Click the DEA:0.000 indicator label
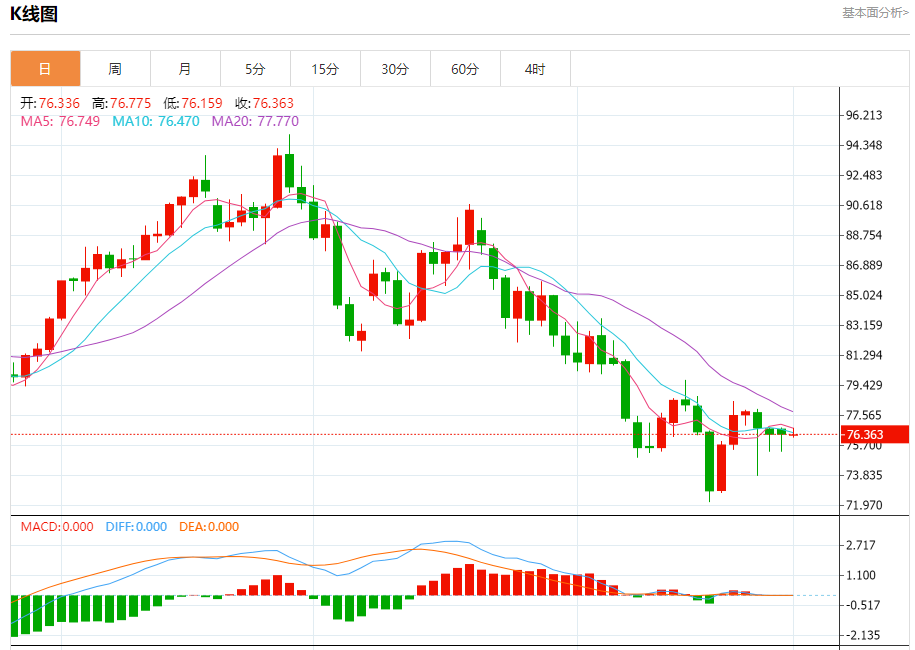Viewport: 915px width, 650px height. (209, 527)
